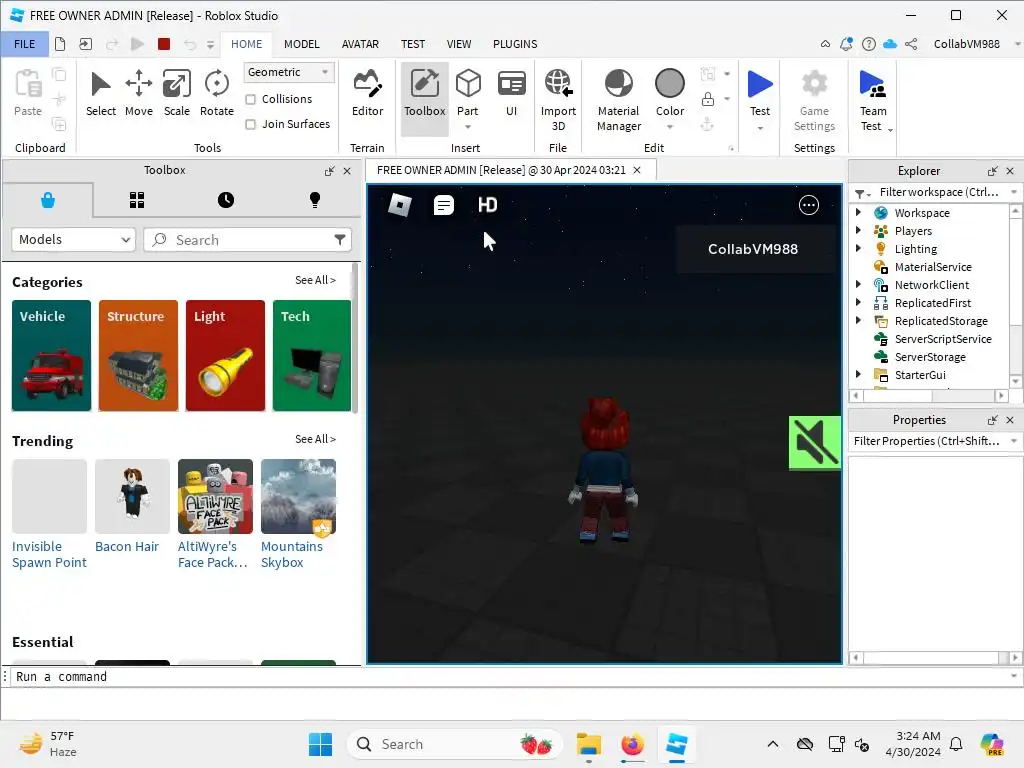This screenshot has height=768, width=1024.
Task: Open Firefox from the taskbar
Action: tap(632, 744)
